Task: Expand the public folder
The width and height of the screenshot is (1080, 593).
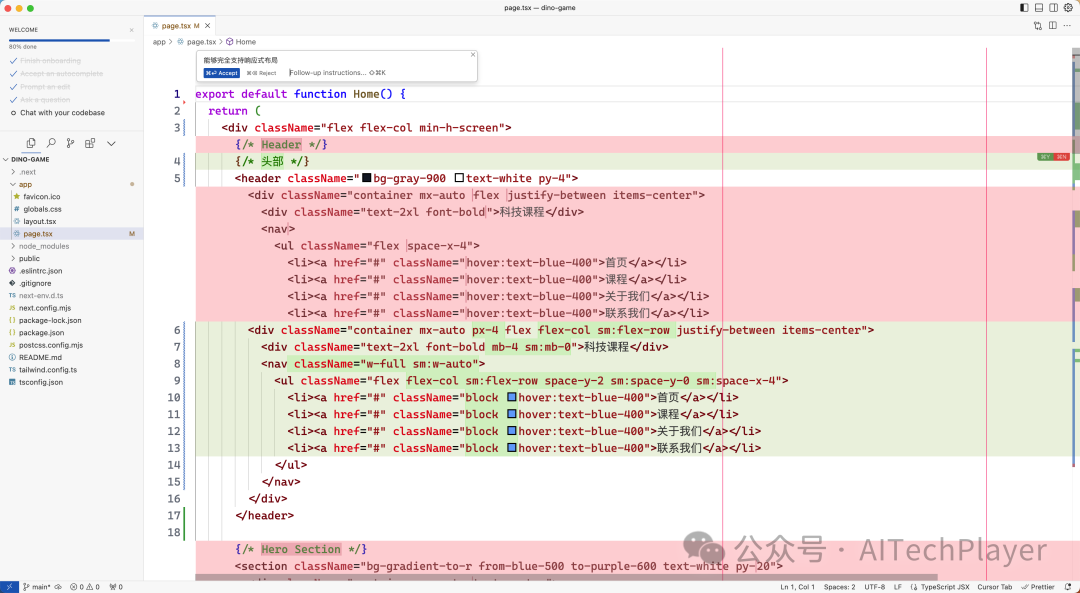Action: coord(29,258)
